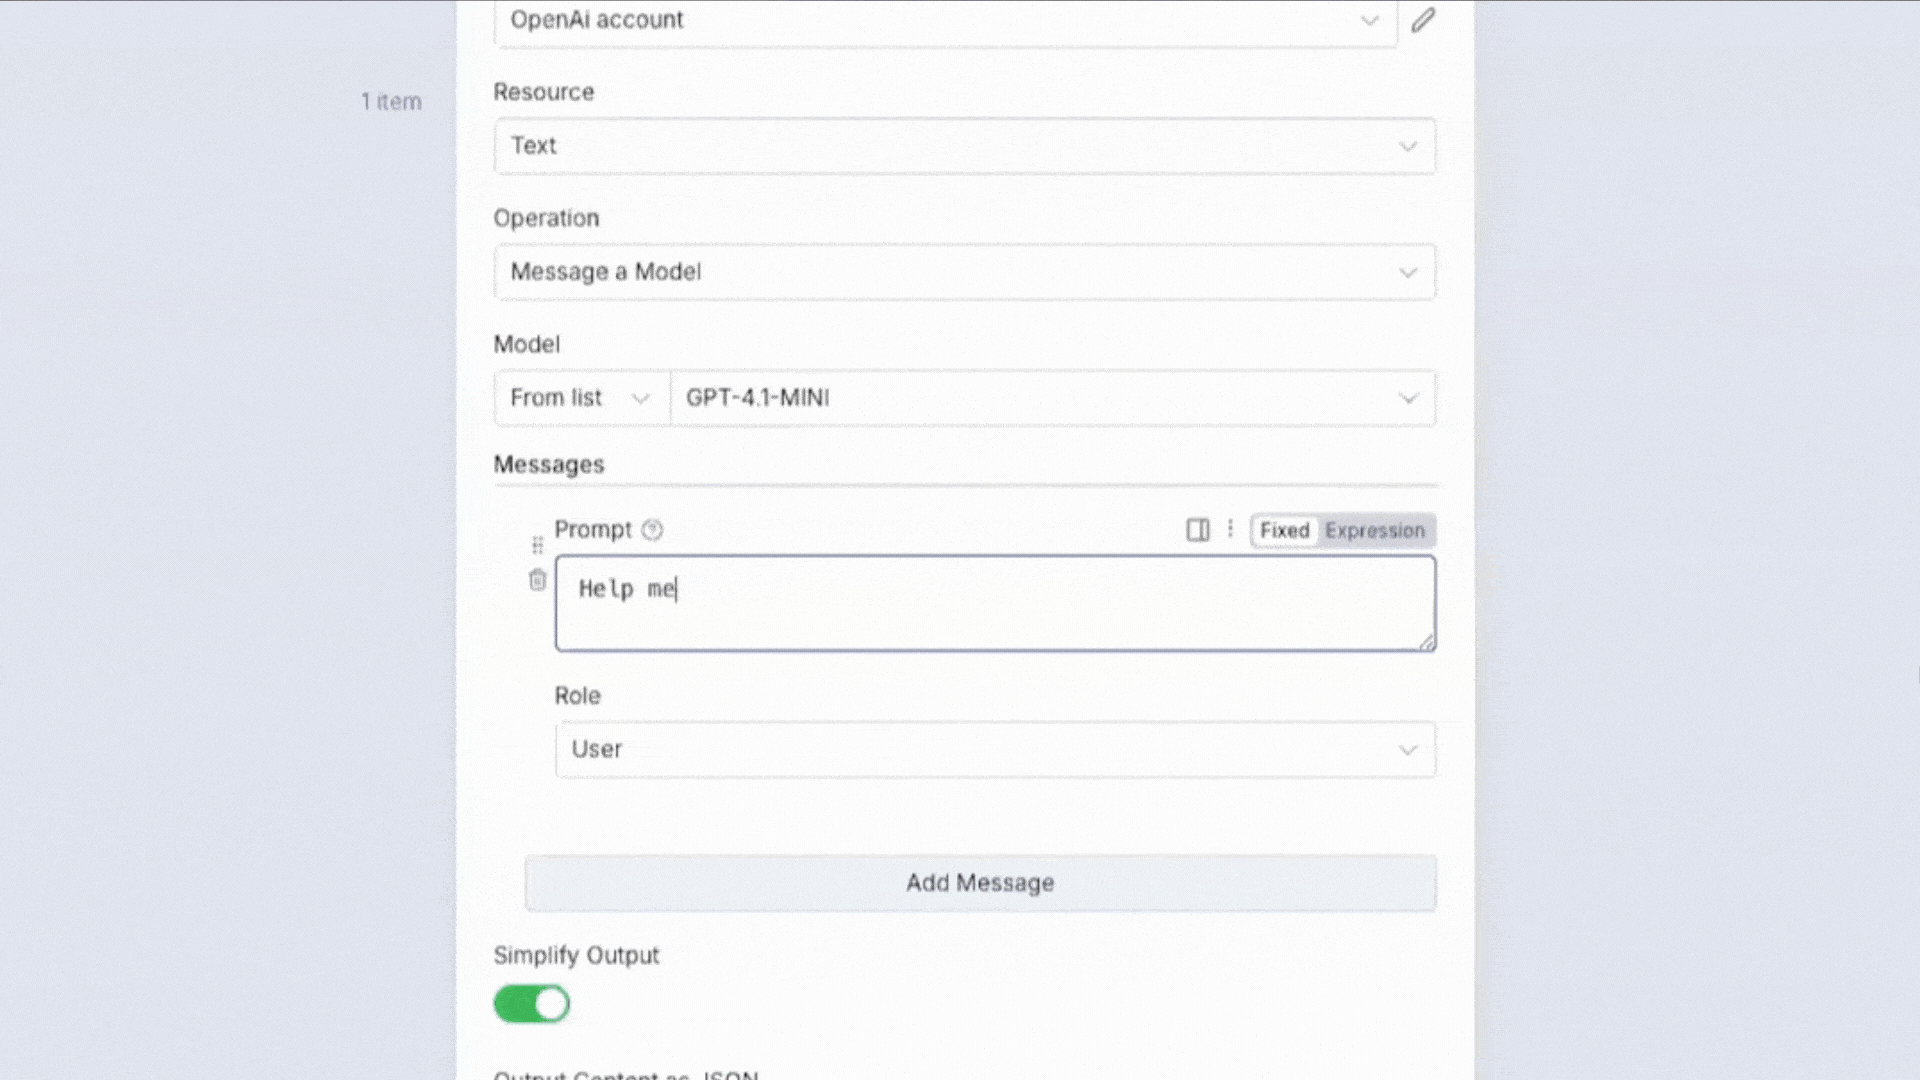
Task: Click the drag handle beside the Prompt
Action: coord(537,545)
